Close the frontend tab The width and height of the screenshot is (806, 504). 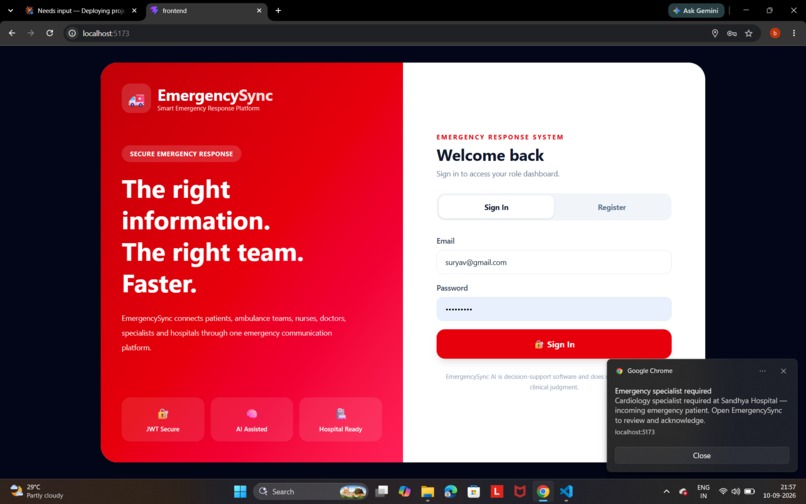(x=259, y=10)
